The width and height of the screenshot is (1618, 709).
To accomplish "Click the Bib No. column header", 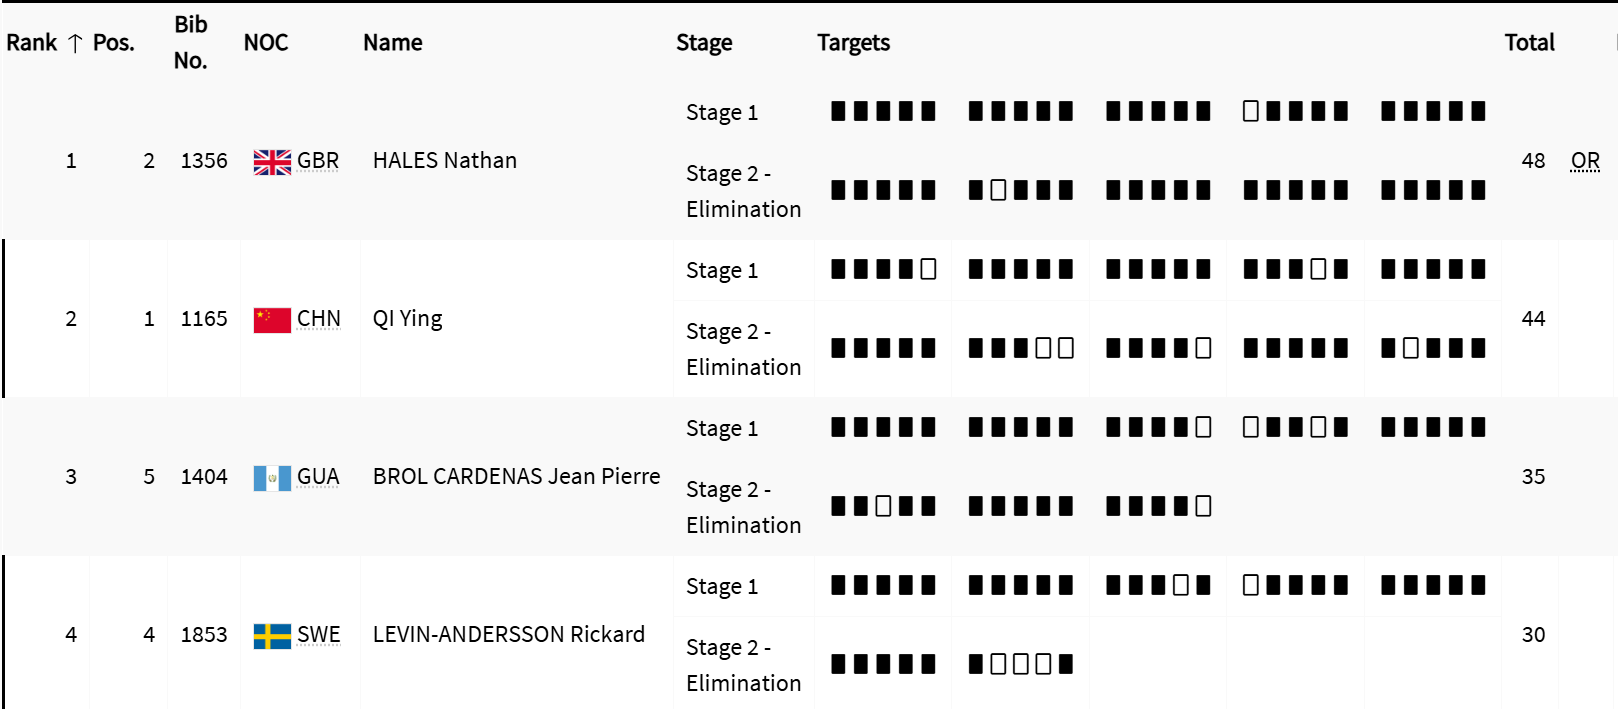I will point(190,42).
